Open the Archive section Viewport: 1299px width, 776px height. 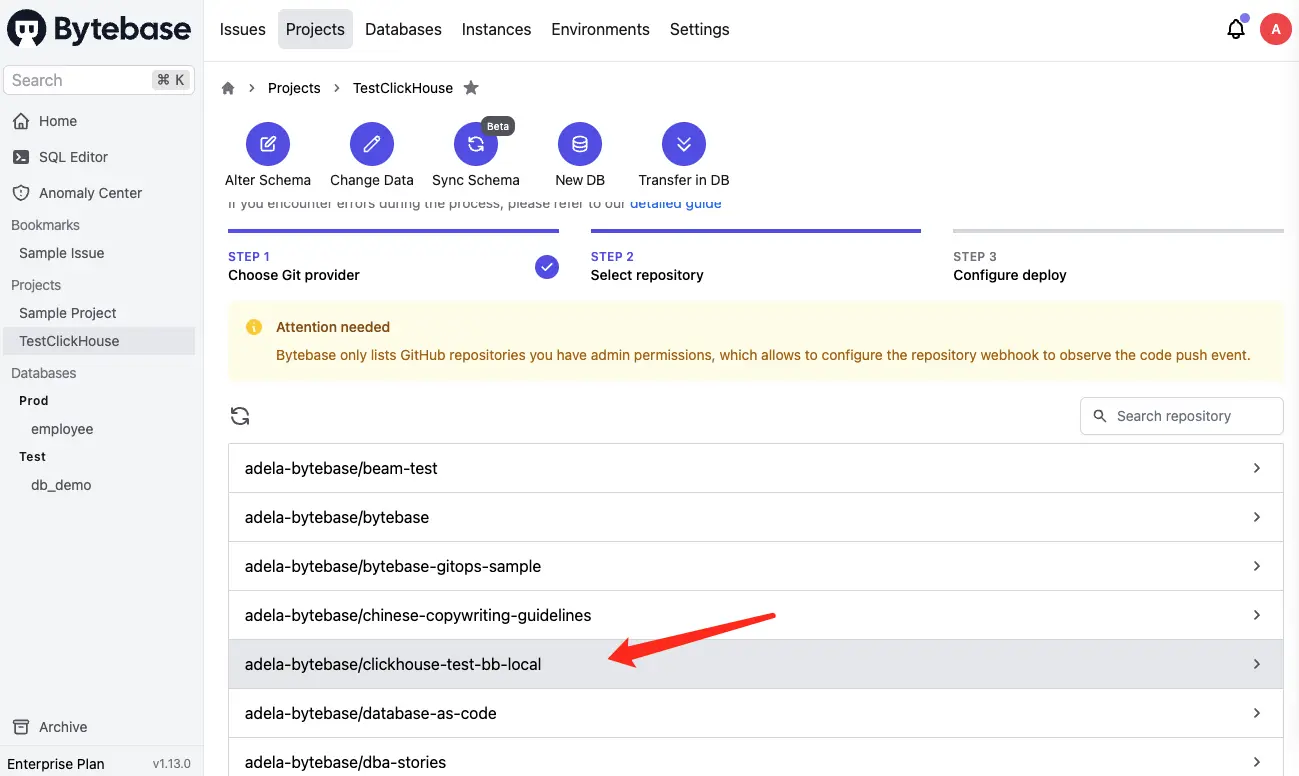(63, 727)
